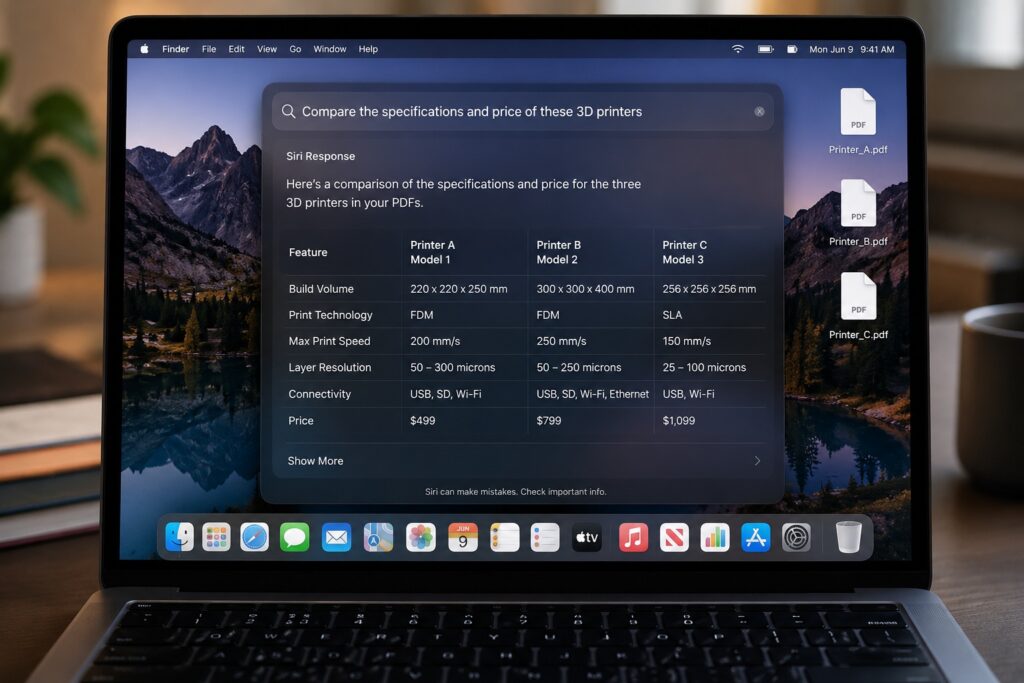Click the Apple logo menu
The image size is (1024, 683).
coord(144,49)
